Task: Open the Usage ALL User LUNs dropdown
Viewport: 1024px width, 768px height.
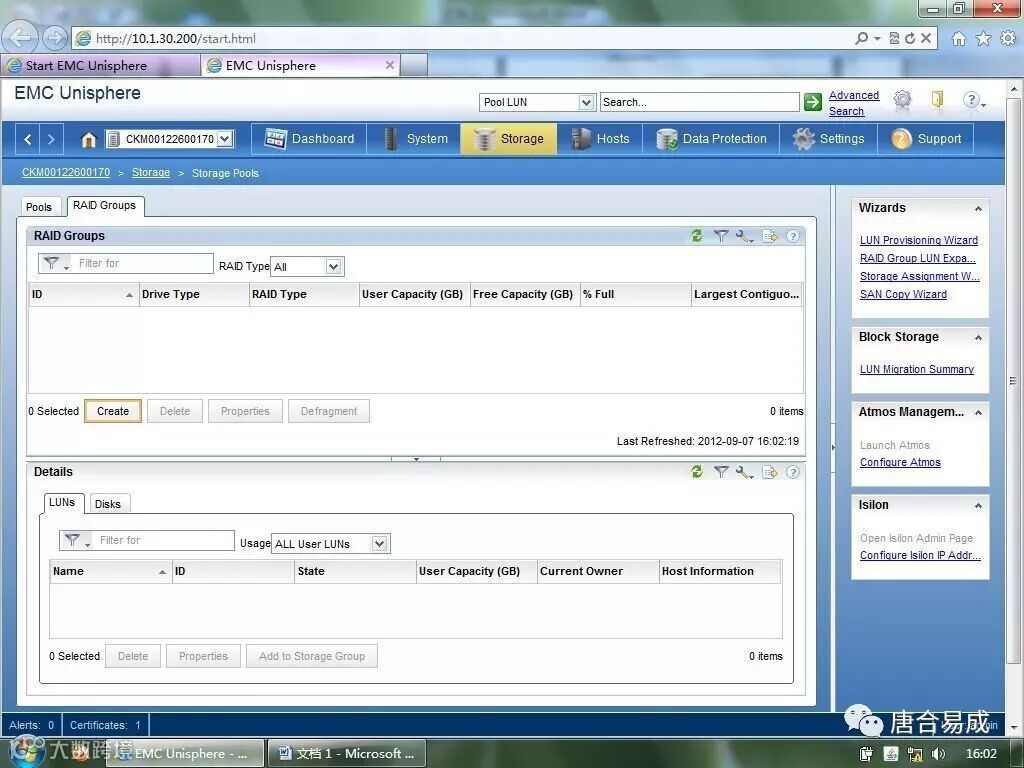Action: 379,544
